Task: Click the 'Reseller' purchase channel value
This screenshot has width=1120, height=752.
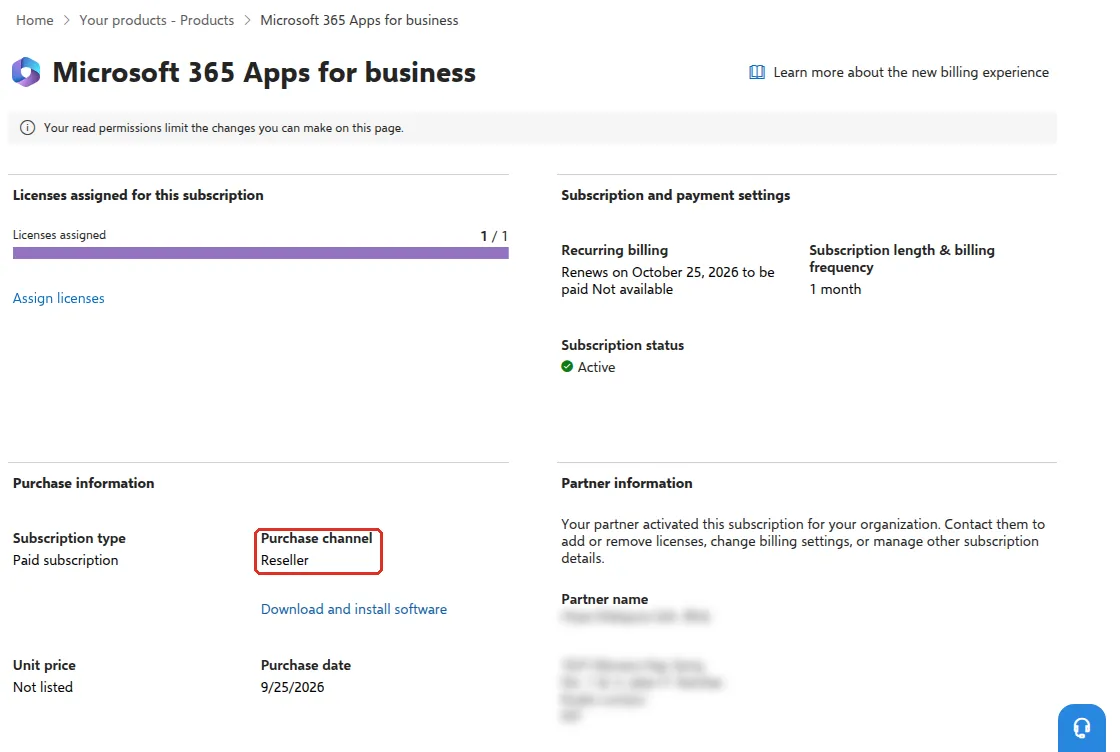Action: (x=284, y=560)
